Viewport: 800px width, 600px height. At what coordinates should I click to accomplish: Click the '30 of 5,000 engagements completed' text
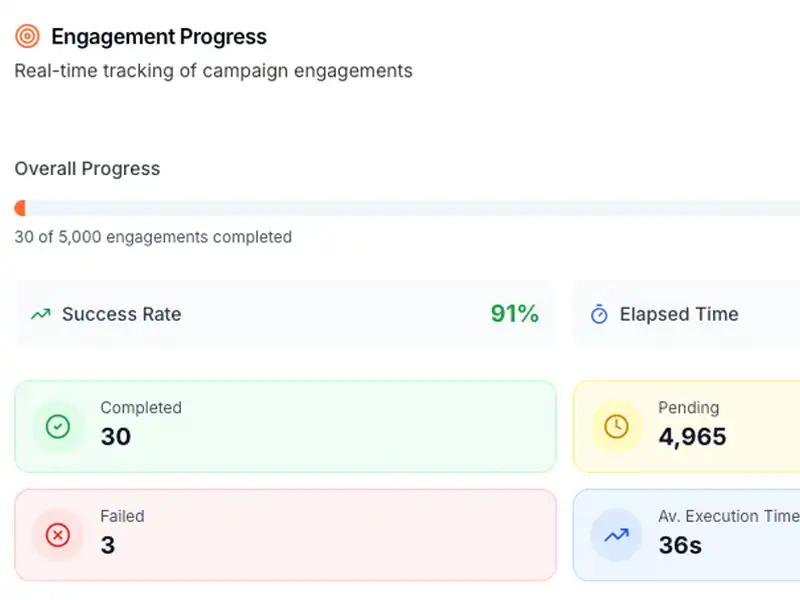152,237
